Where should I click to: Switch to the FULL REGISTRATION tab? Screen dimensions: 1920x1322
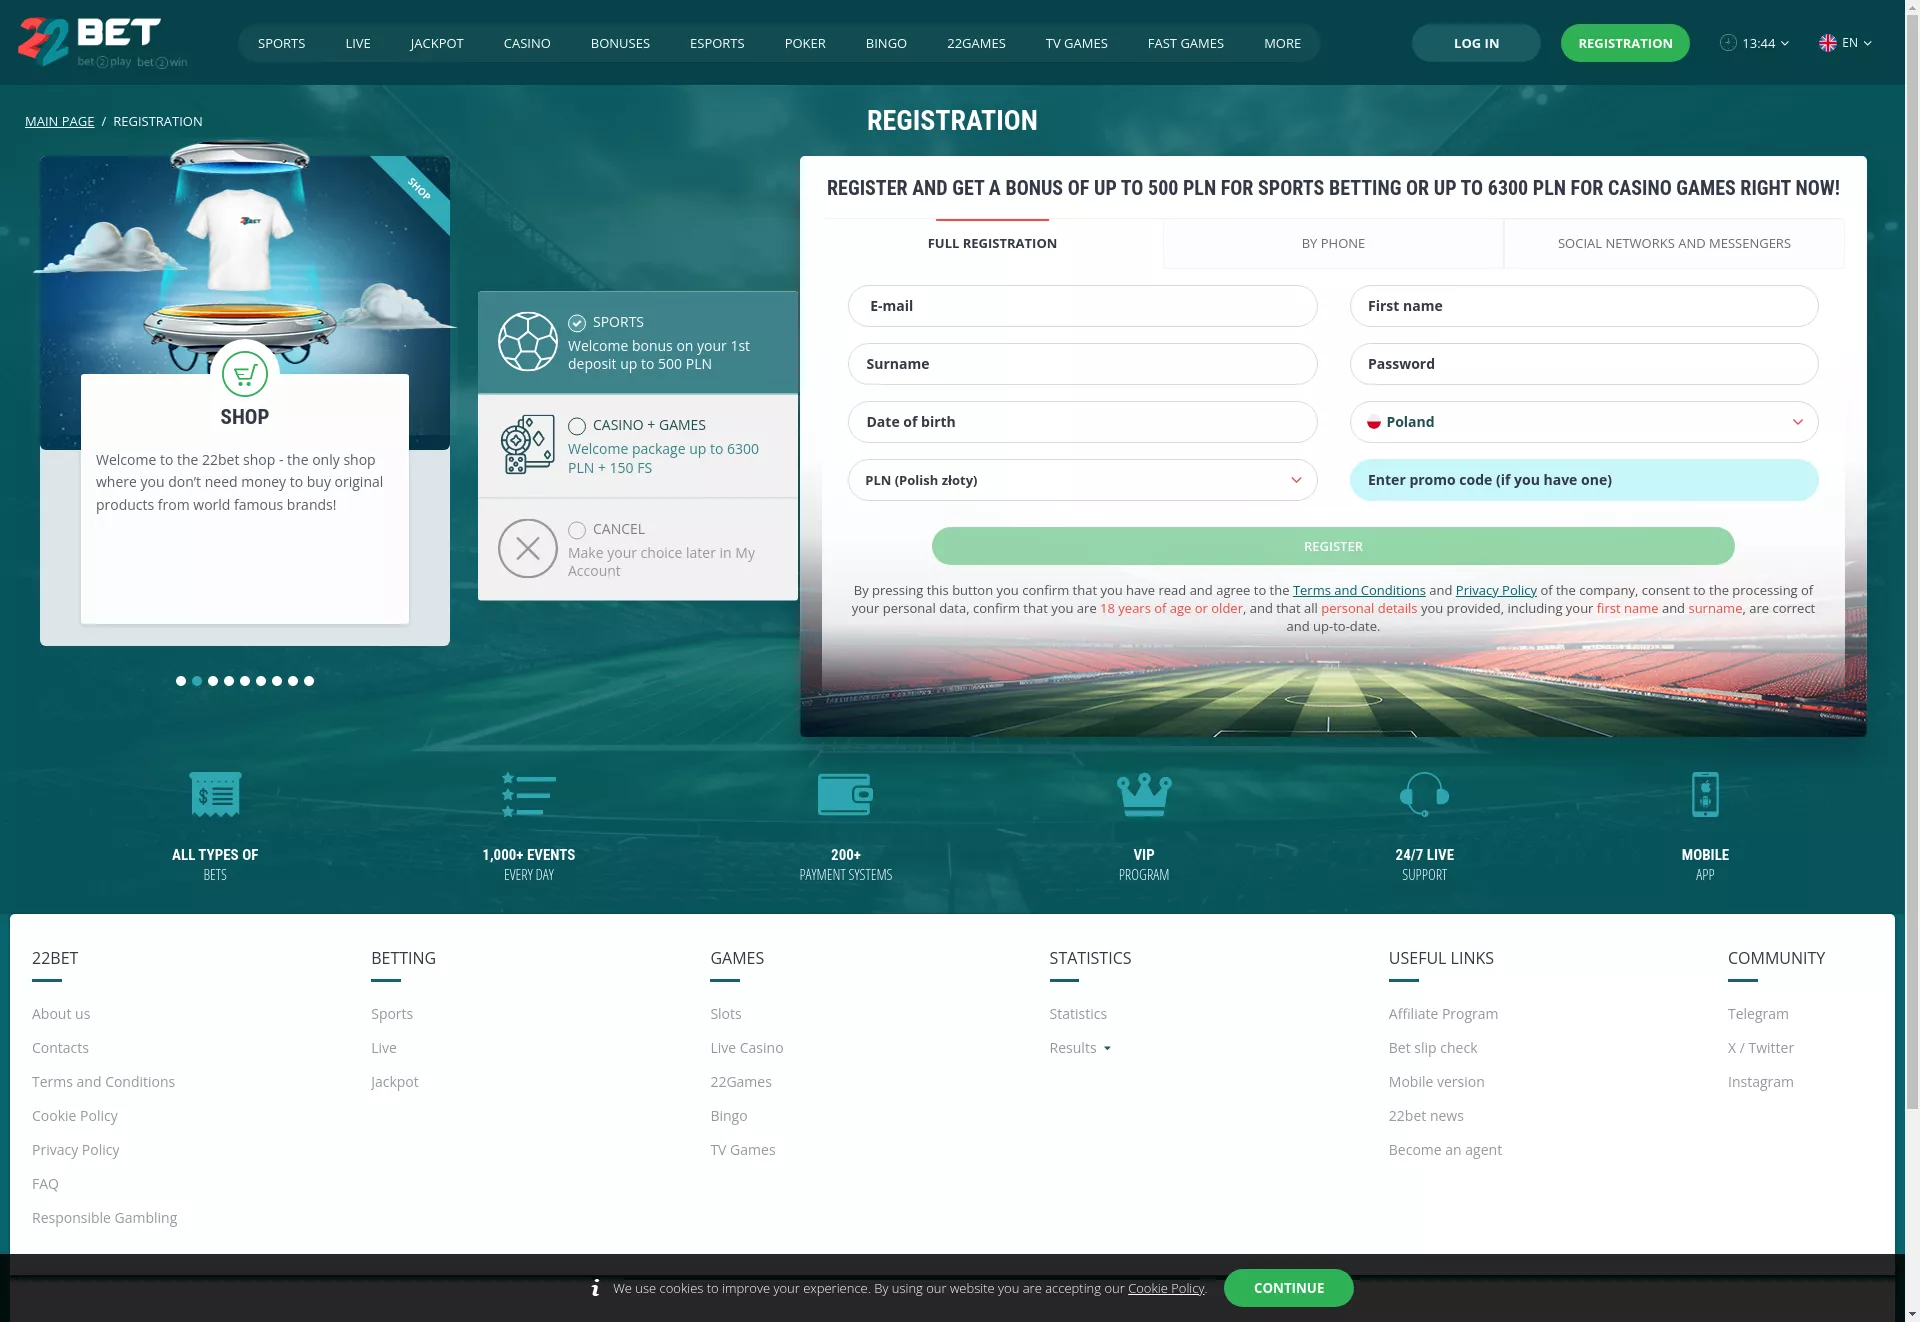coord(992,243)
